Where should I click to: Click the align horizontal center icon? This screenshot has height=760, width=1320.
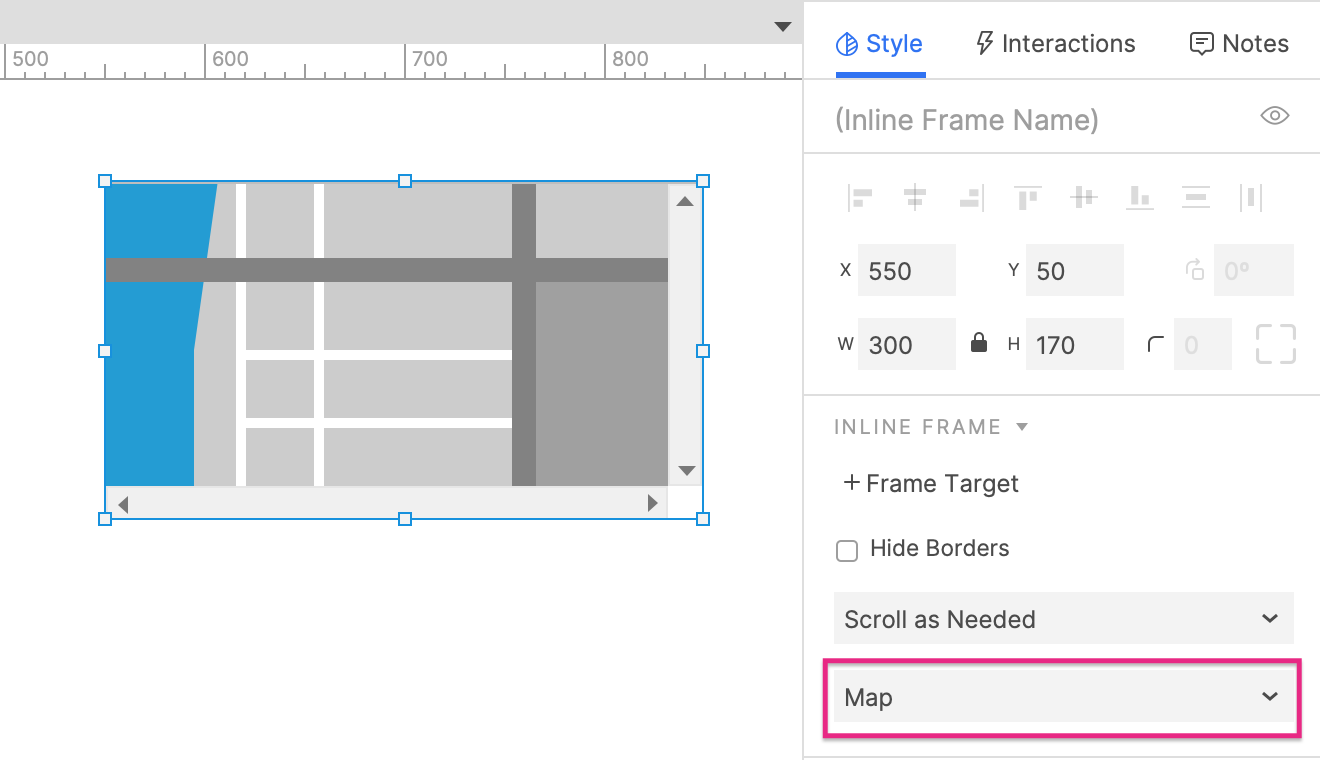[x=915, y=198]
